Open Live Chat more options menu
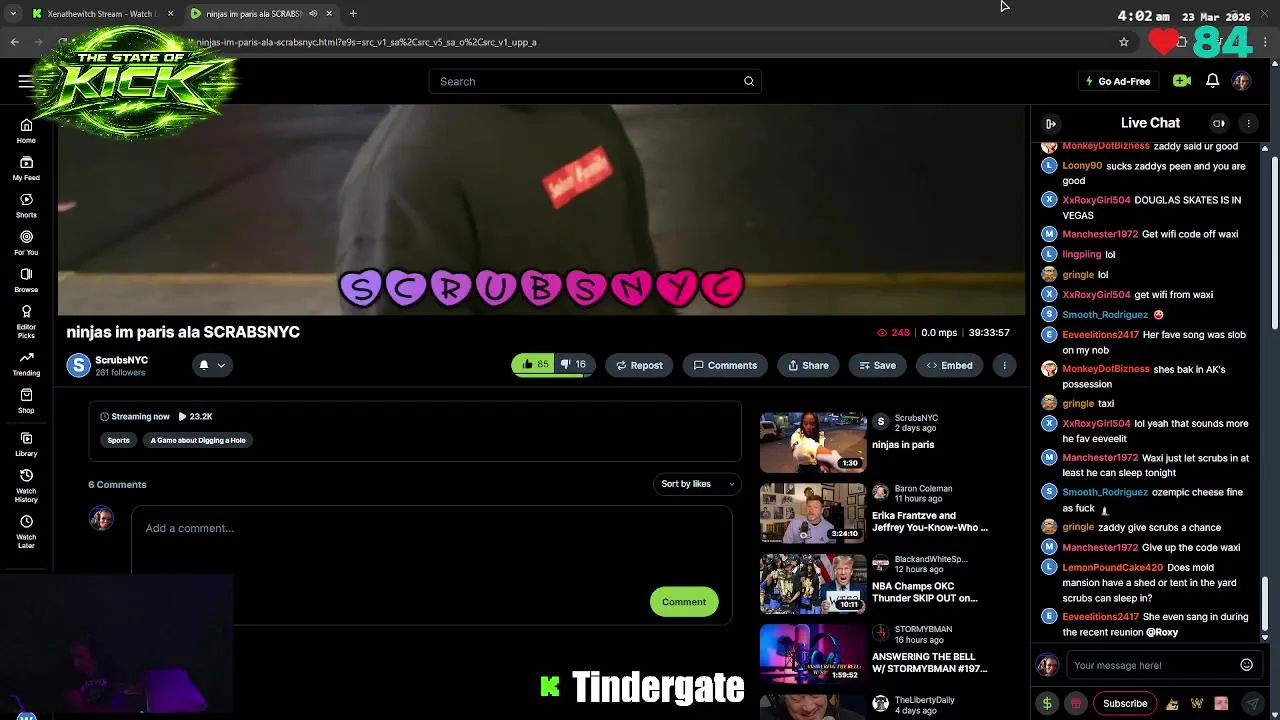This screenshot has height=720, width=1280. (1248, 123)
